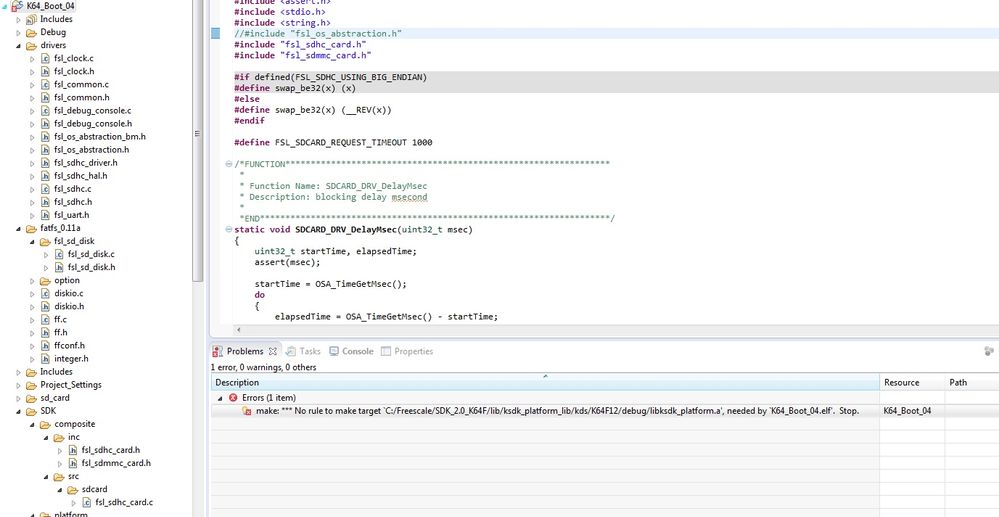Viewport: 999px width, 517px height.
Task: Select fsl_clock.c file icon
Action: coord(45,59)
